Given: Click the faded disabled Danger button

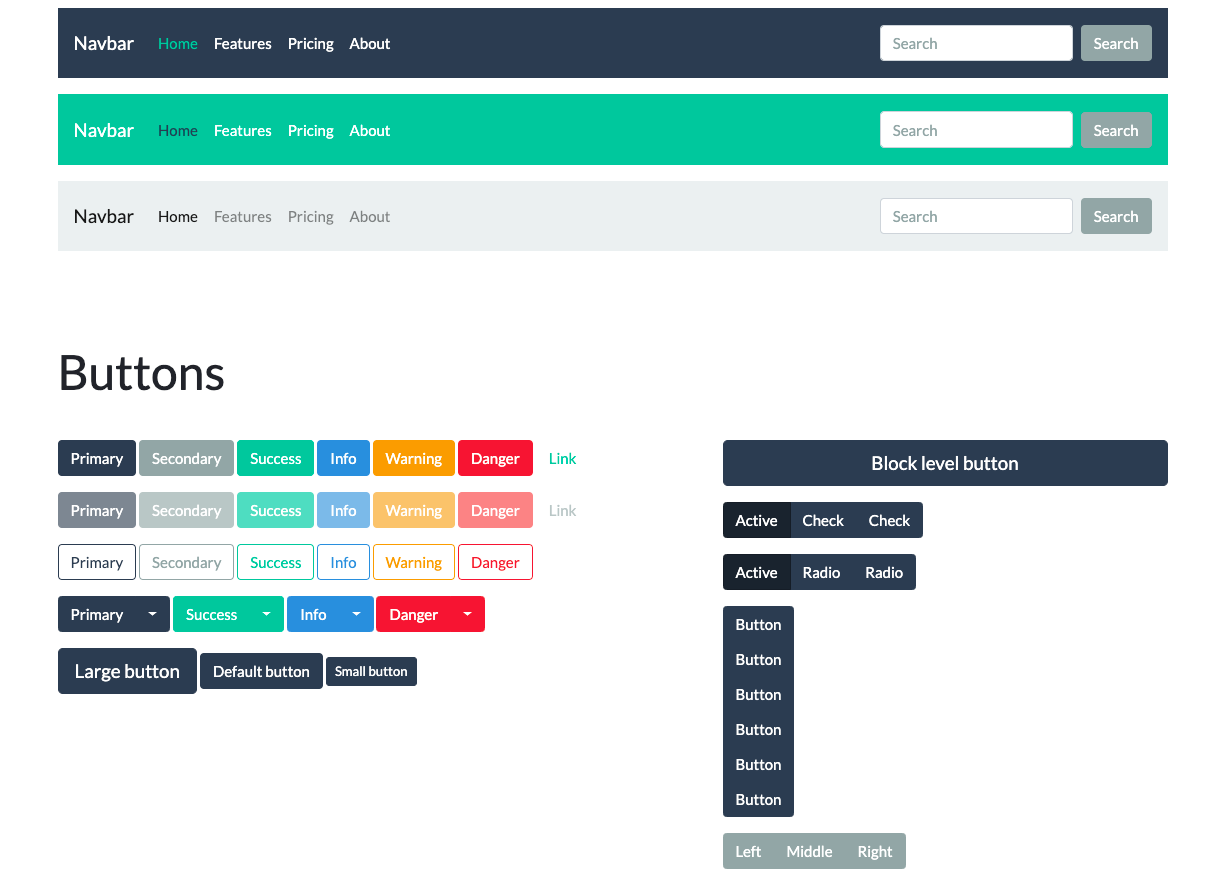Looking at the screenshot, I should tap(495, 510).
